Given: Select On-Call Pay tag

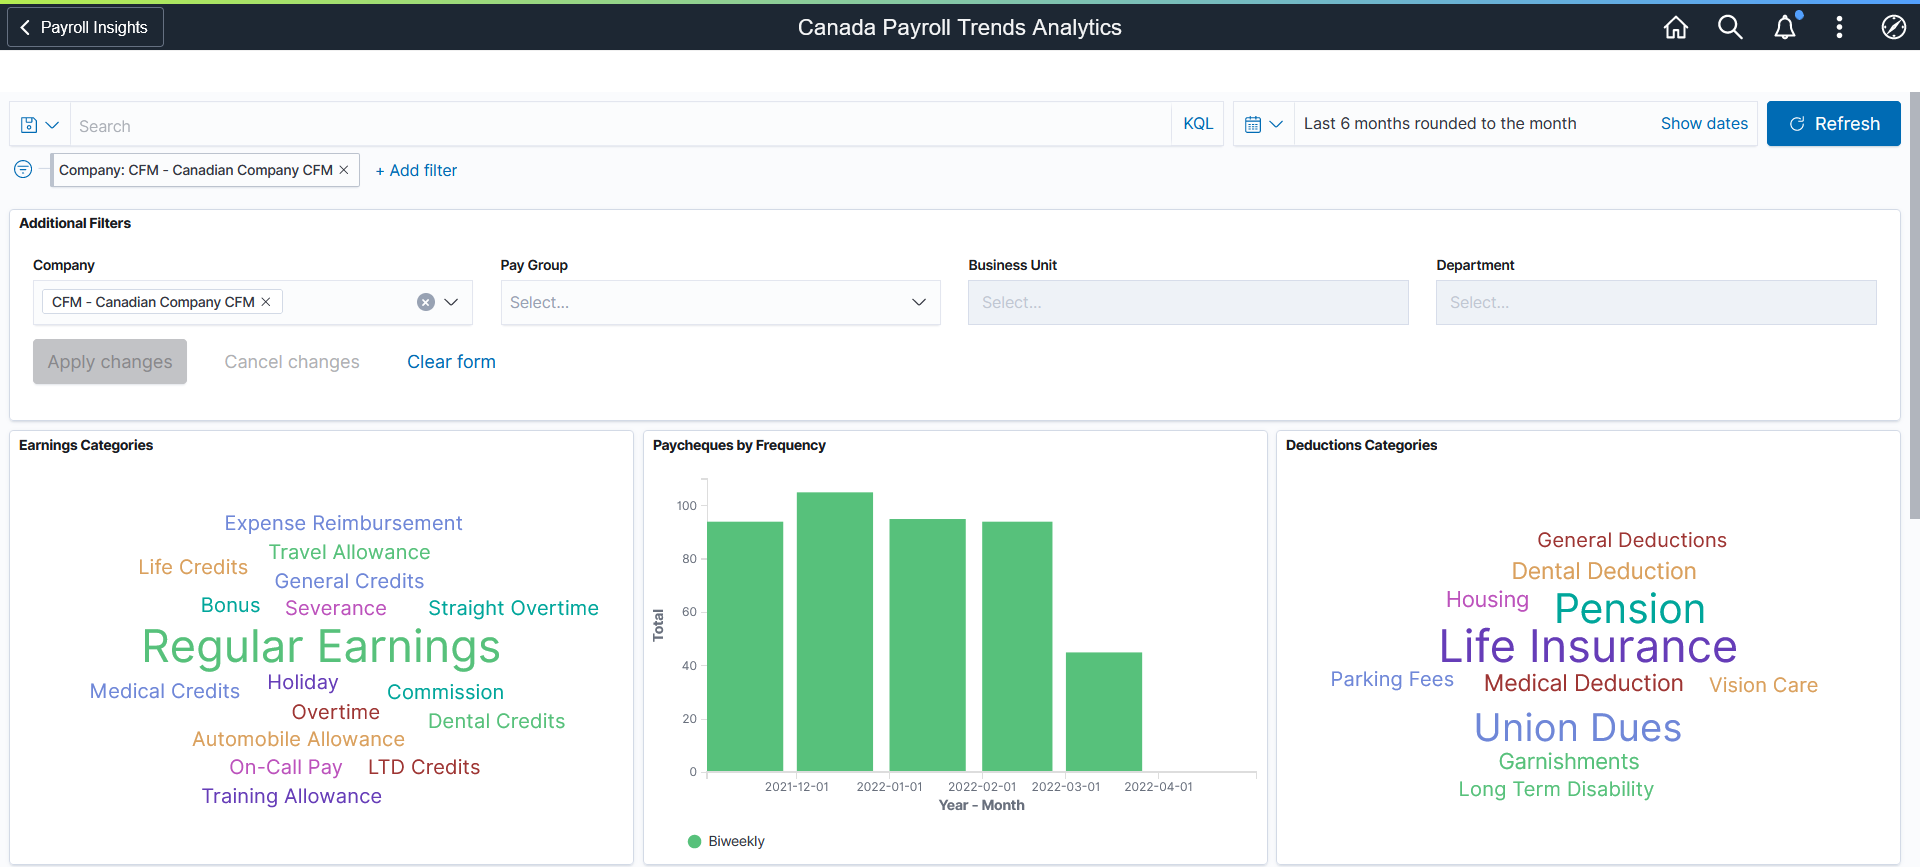Looking at the screenshot, I should 286,767.
